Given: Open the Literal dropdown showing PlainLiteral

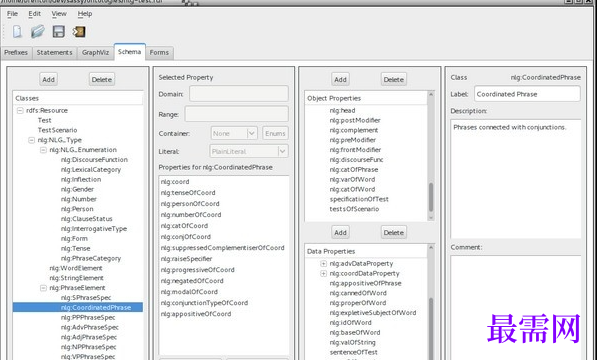Looking at the screenshot, I should (249, 151).
